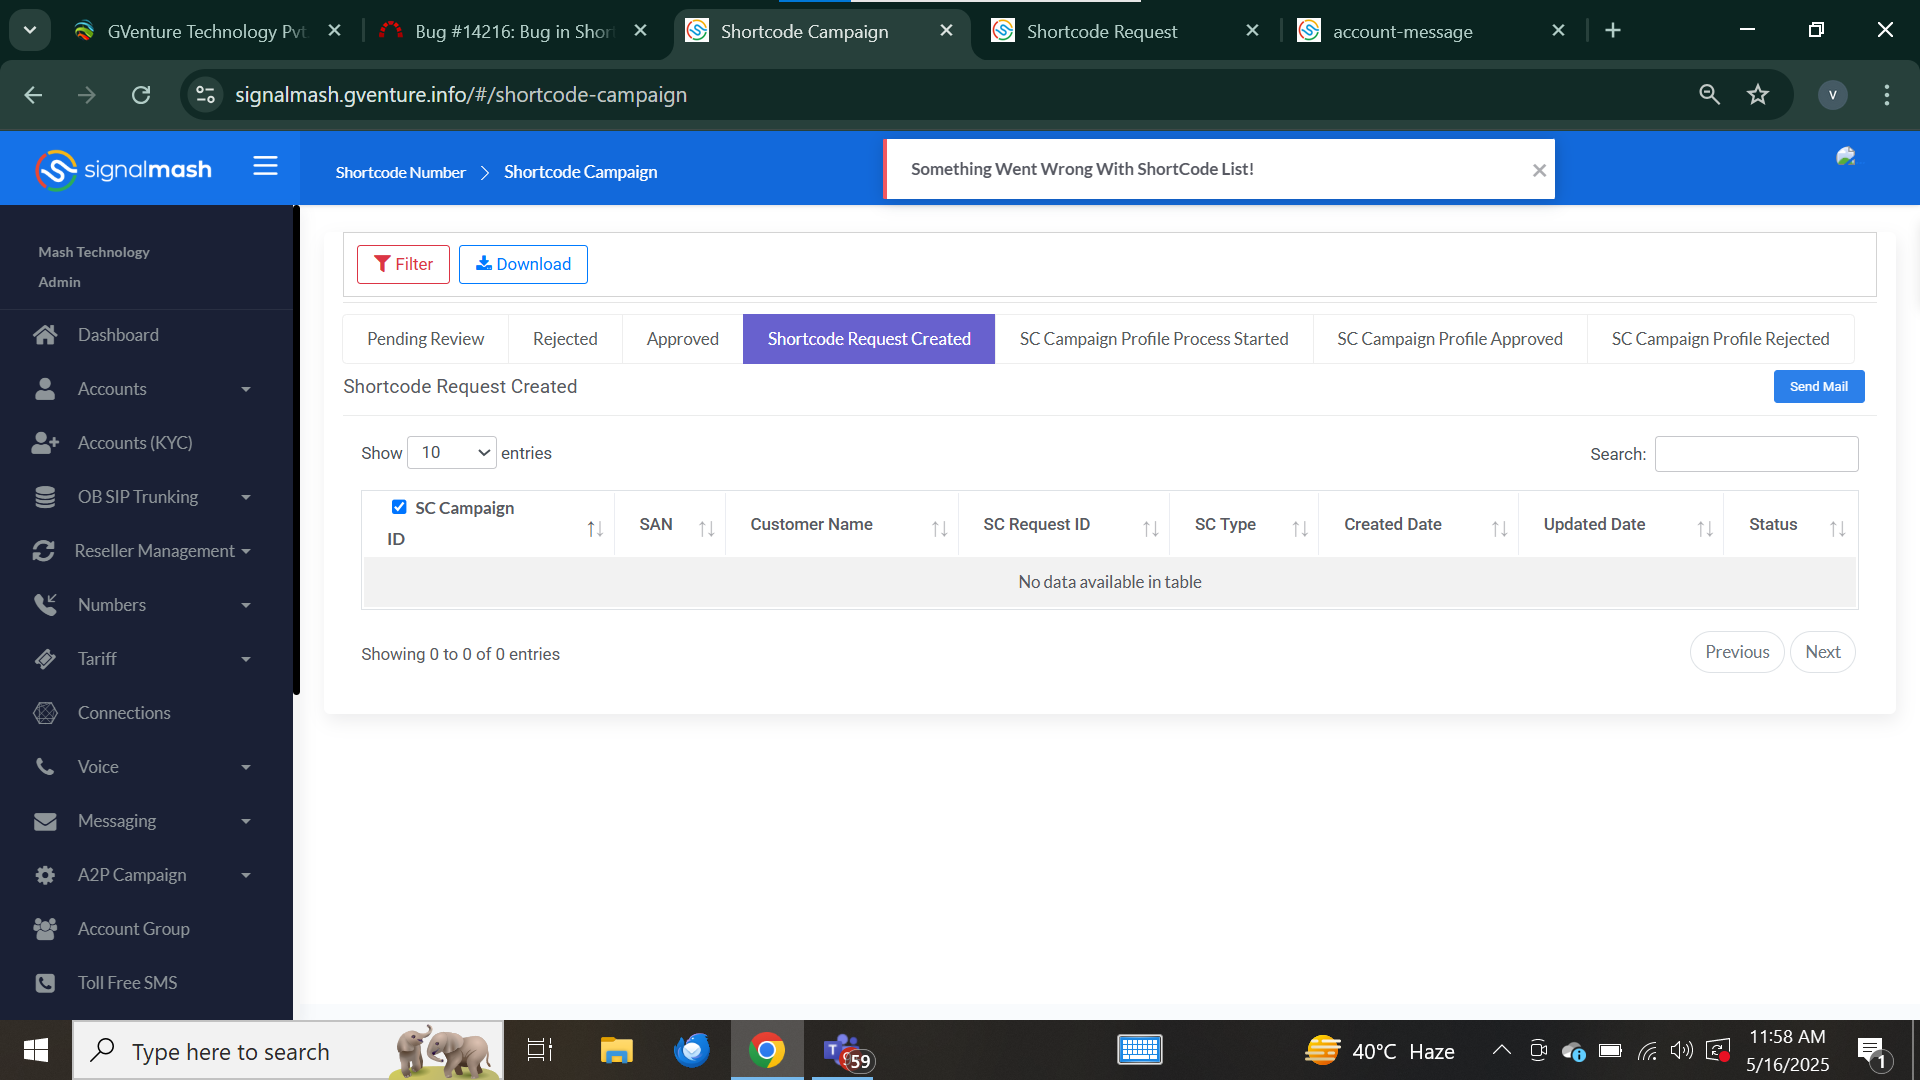Image resolution: width=1920 pixels, height=1080 pixels.
Task: Click the Messaging envelope icon
Action: coord(45,821)
